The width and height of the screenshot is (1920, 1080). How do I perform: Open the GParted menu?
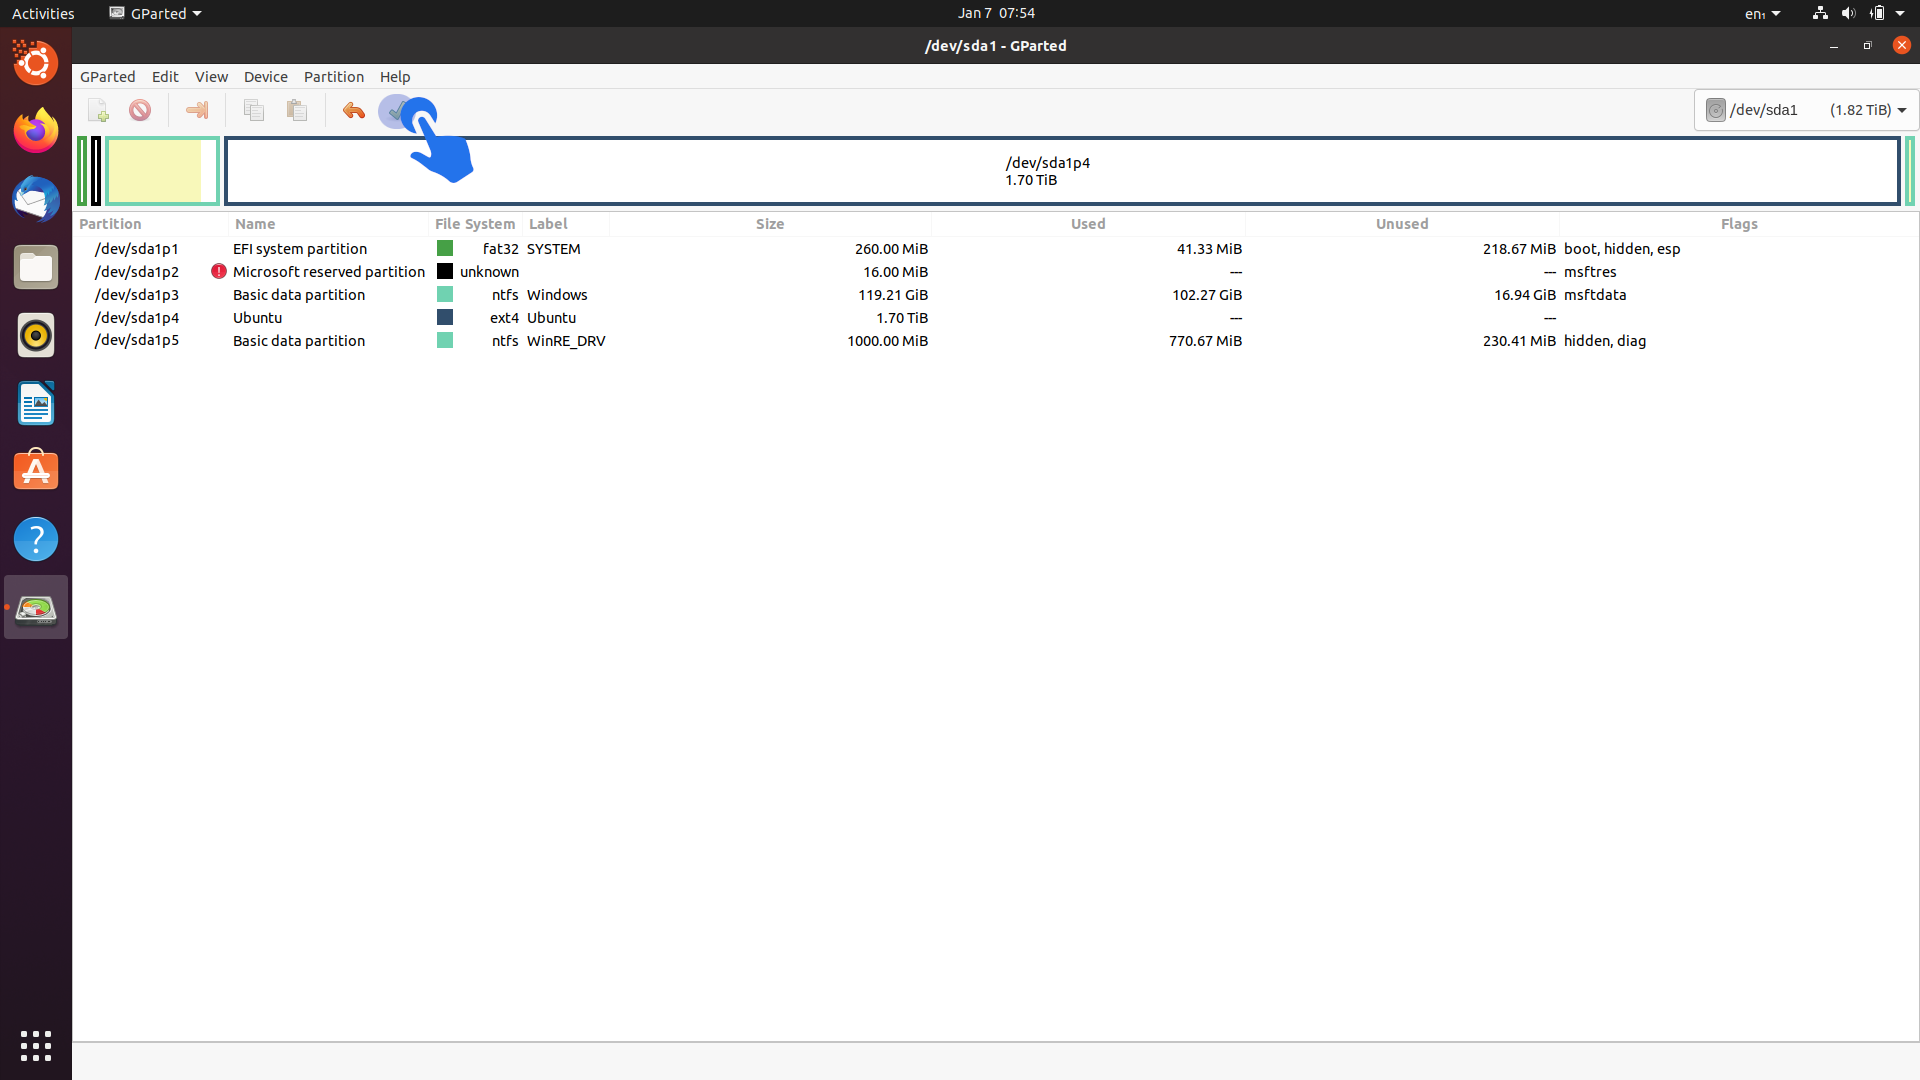[x=108, y=77]
